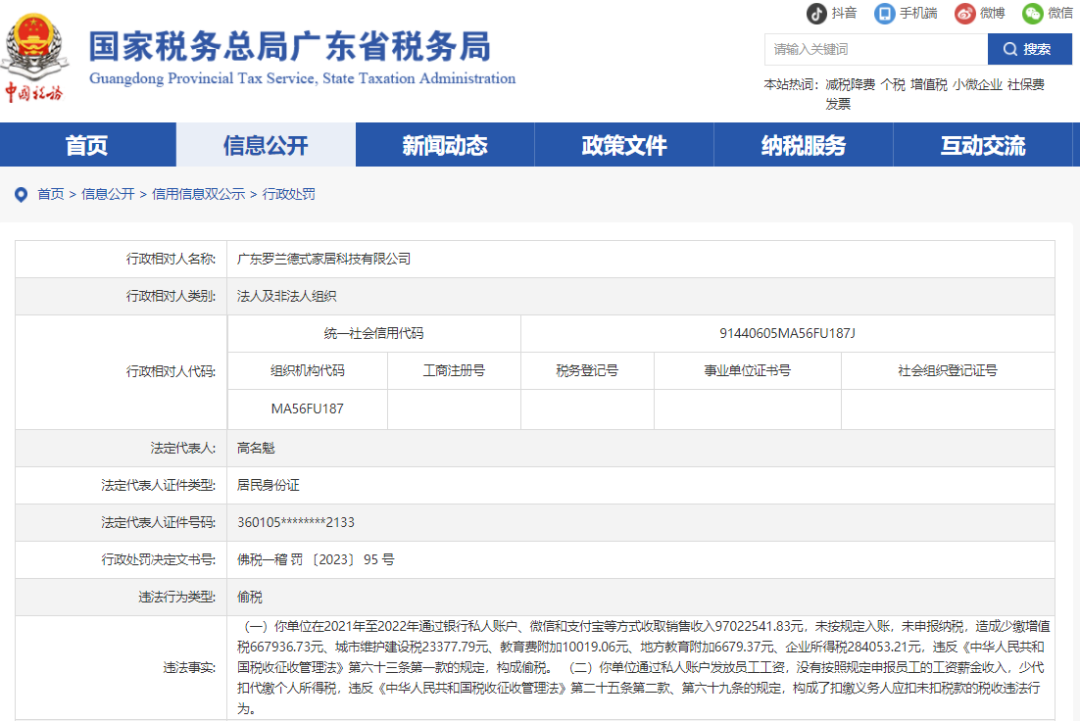Click 行政处罚 breadcrumb link
The height and width of the screenshot is (721, 1080).
tap(289, 194)
